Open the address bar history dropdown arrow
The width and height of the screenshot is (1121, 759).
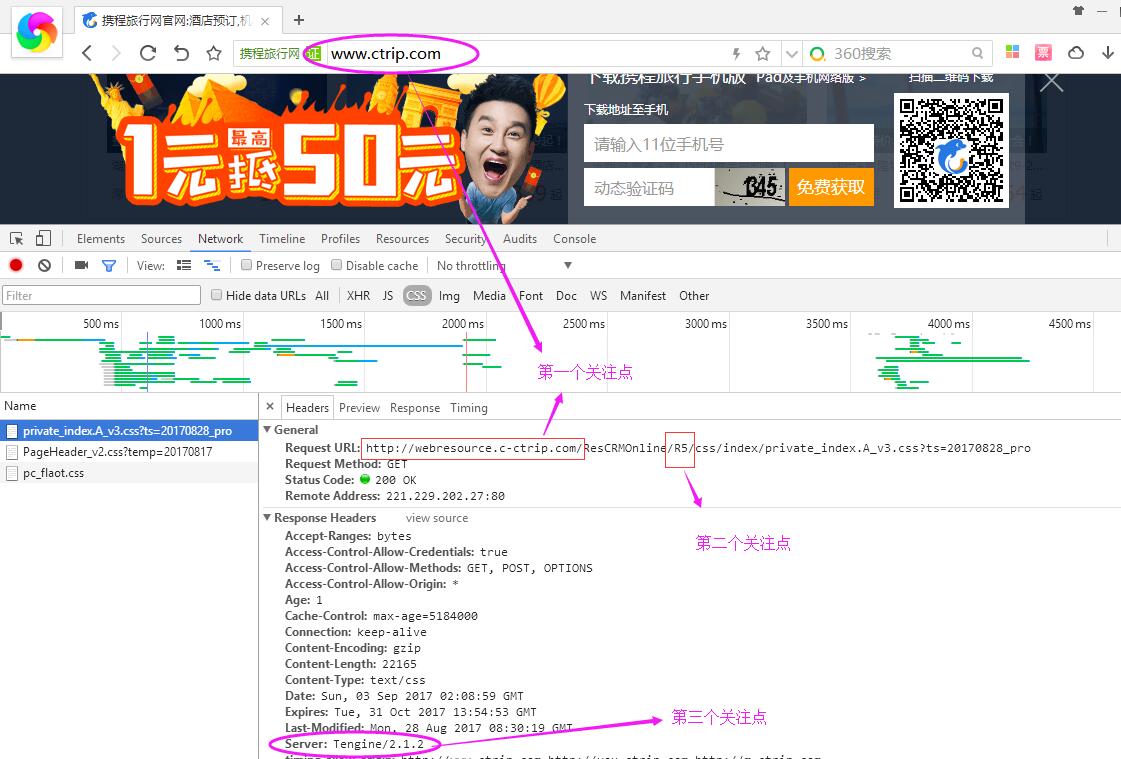(791, 54)
